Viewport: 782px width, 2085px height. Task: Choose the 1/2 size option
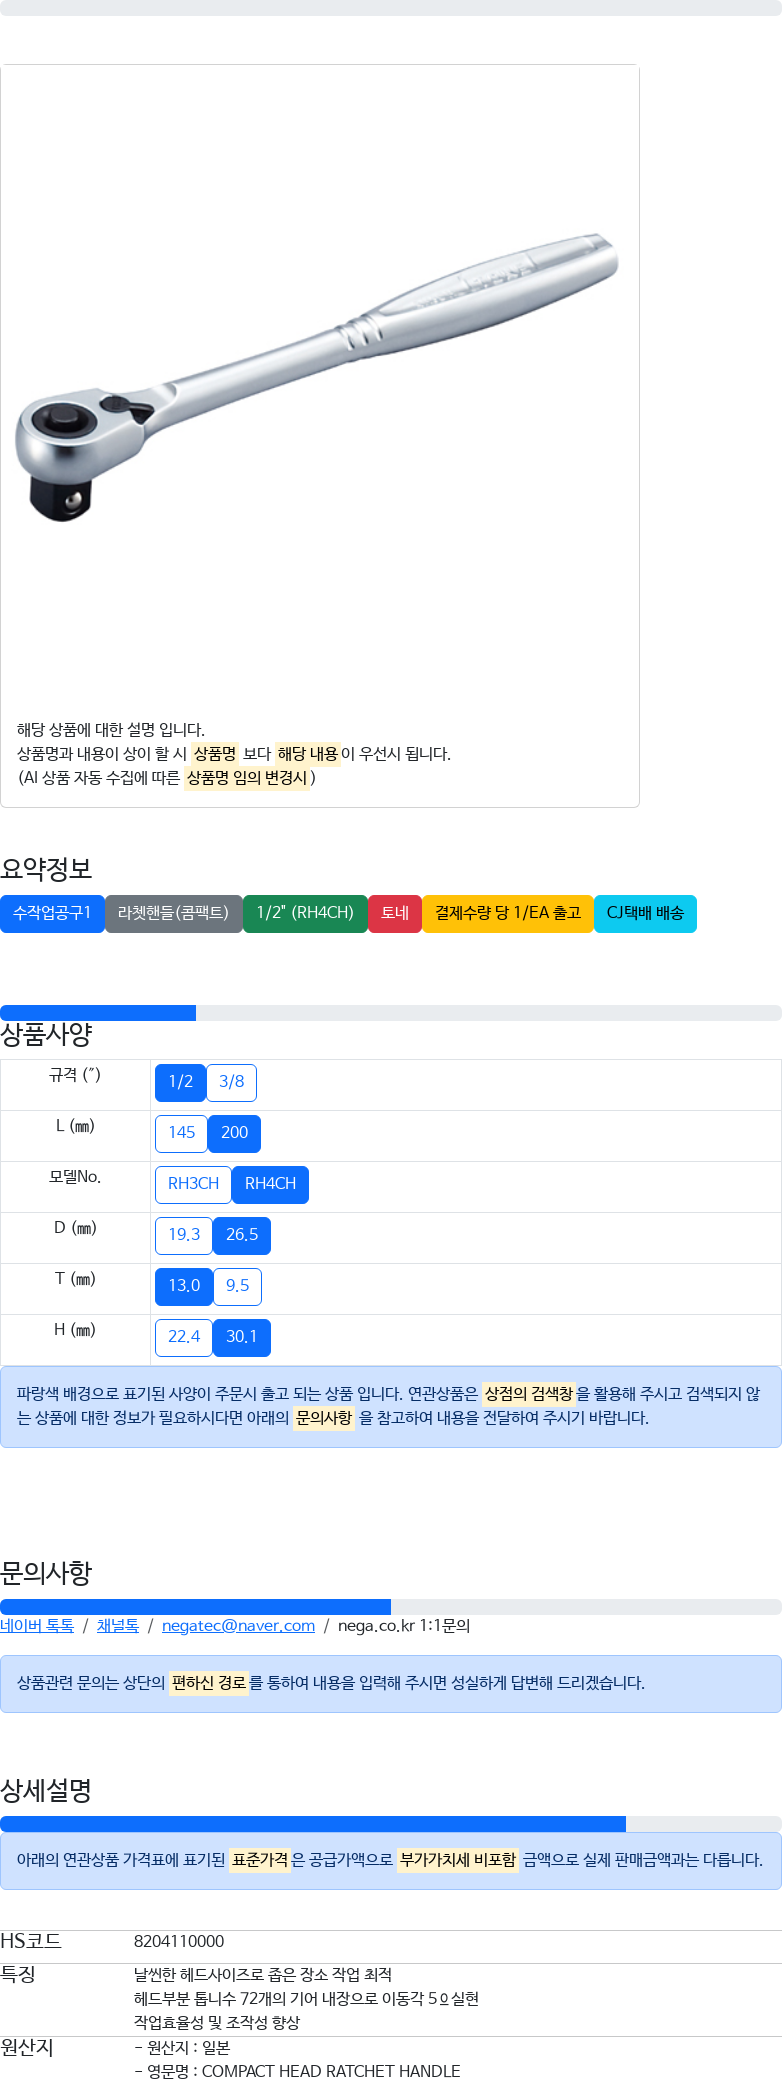click(181, 1082)
